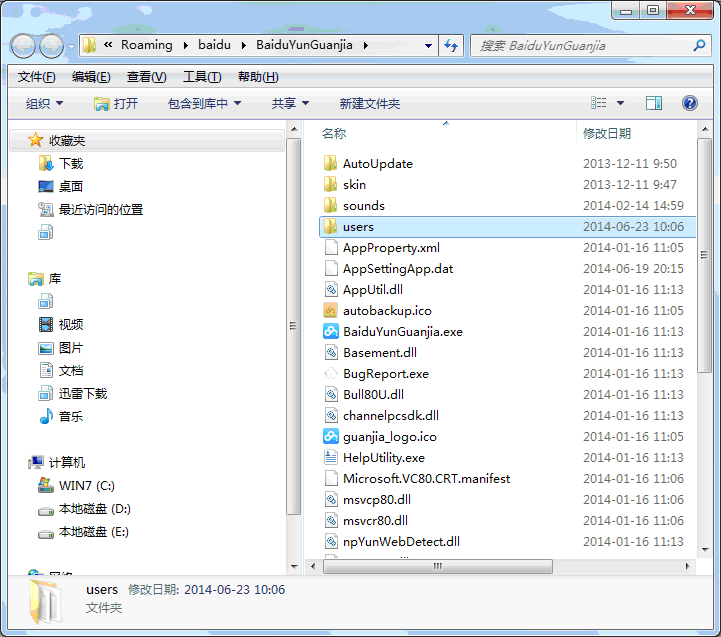Select the users folder row
This screenshot has height=637, width=721.
coord(508,227)
